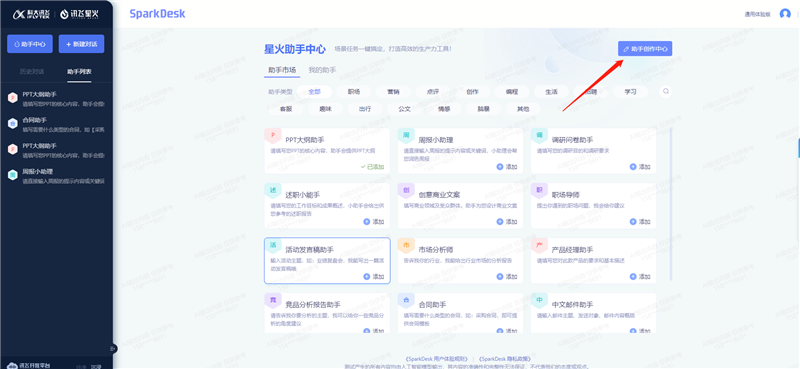The width and height of the screenshot is (800, 369).
Task: Open the user avatar in the top right
Action: coord(785,14)
